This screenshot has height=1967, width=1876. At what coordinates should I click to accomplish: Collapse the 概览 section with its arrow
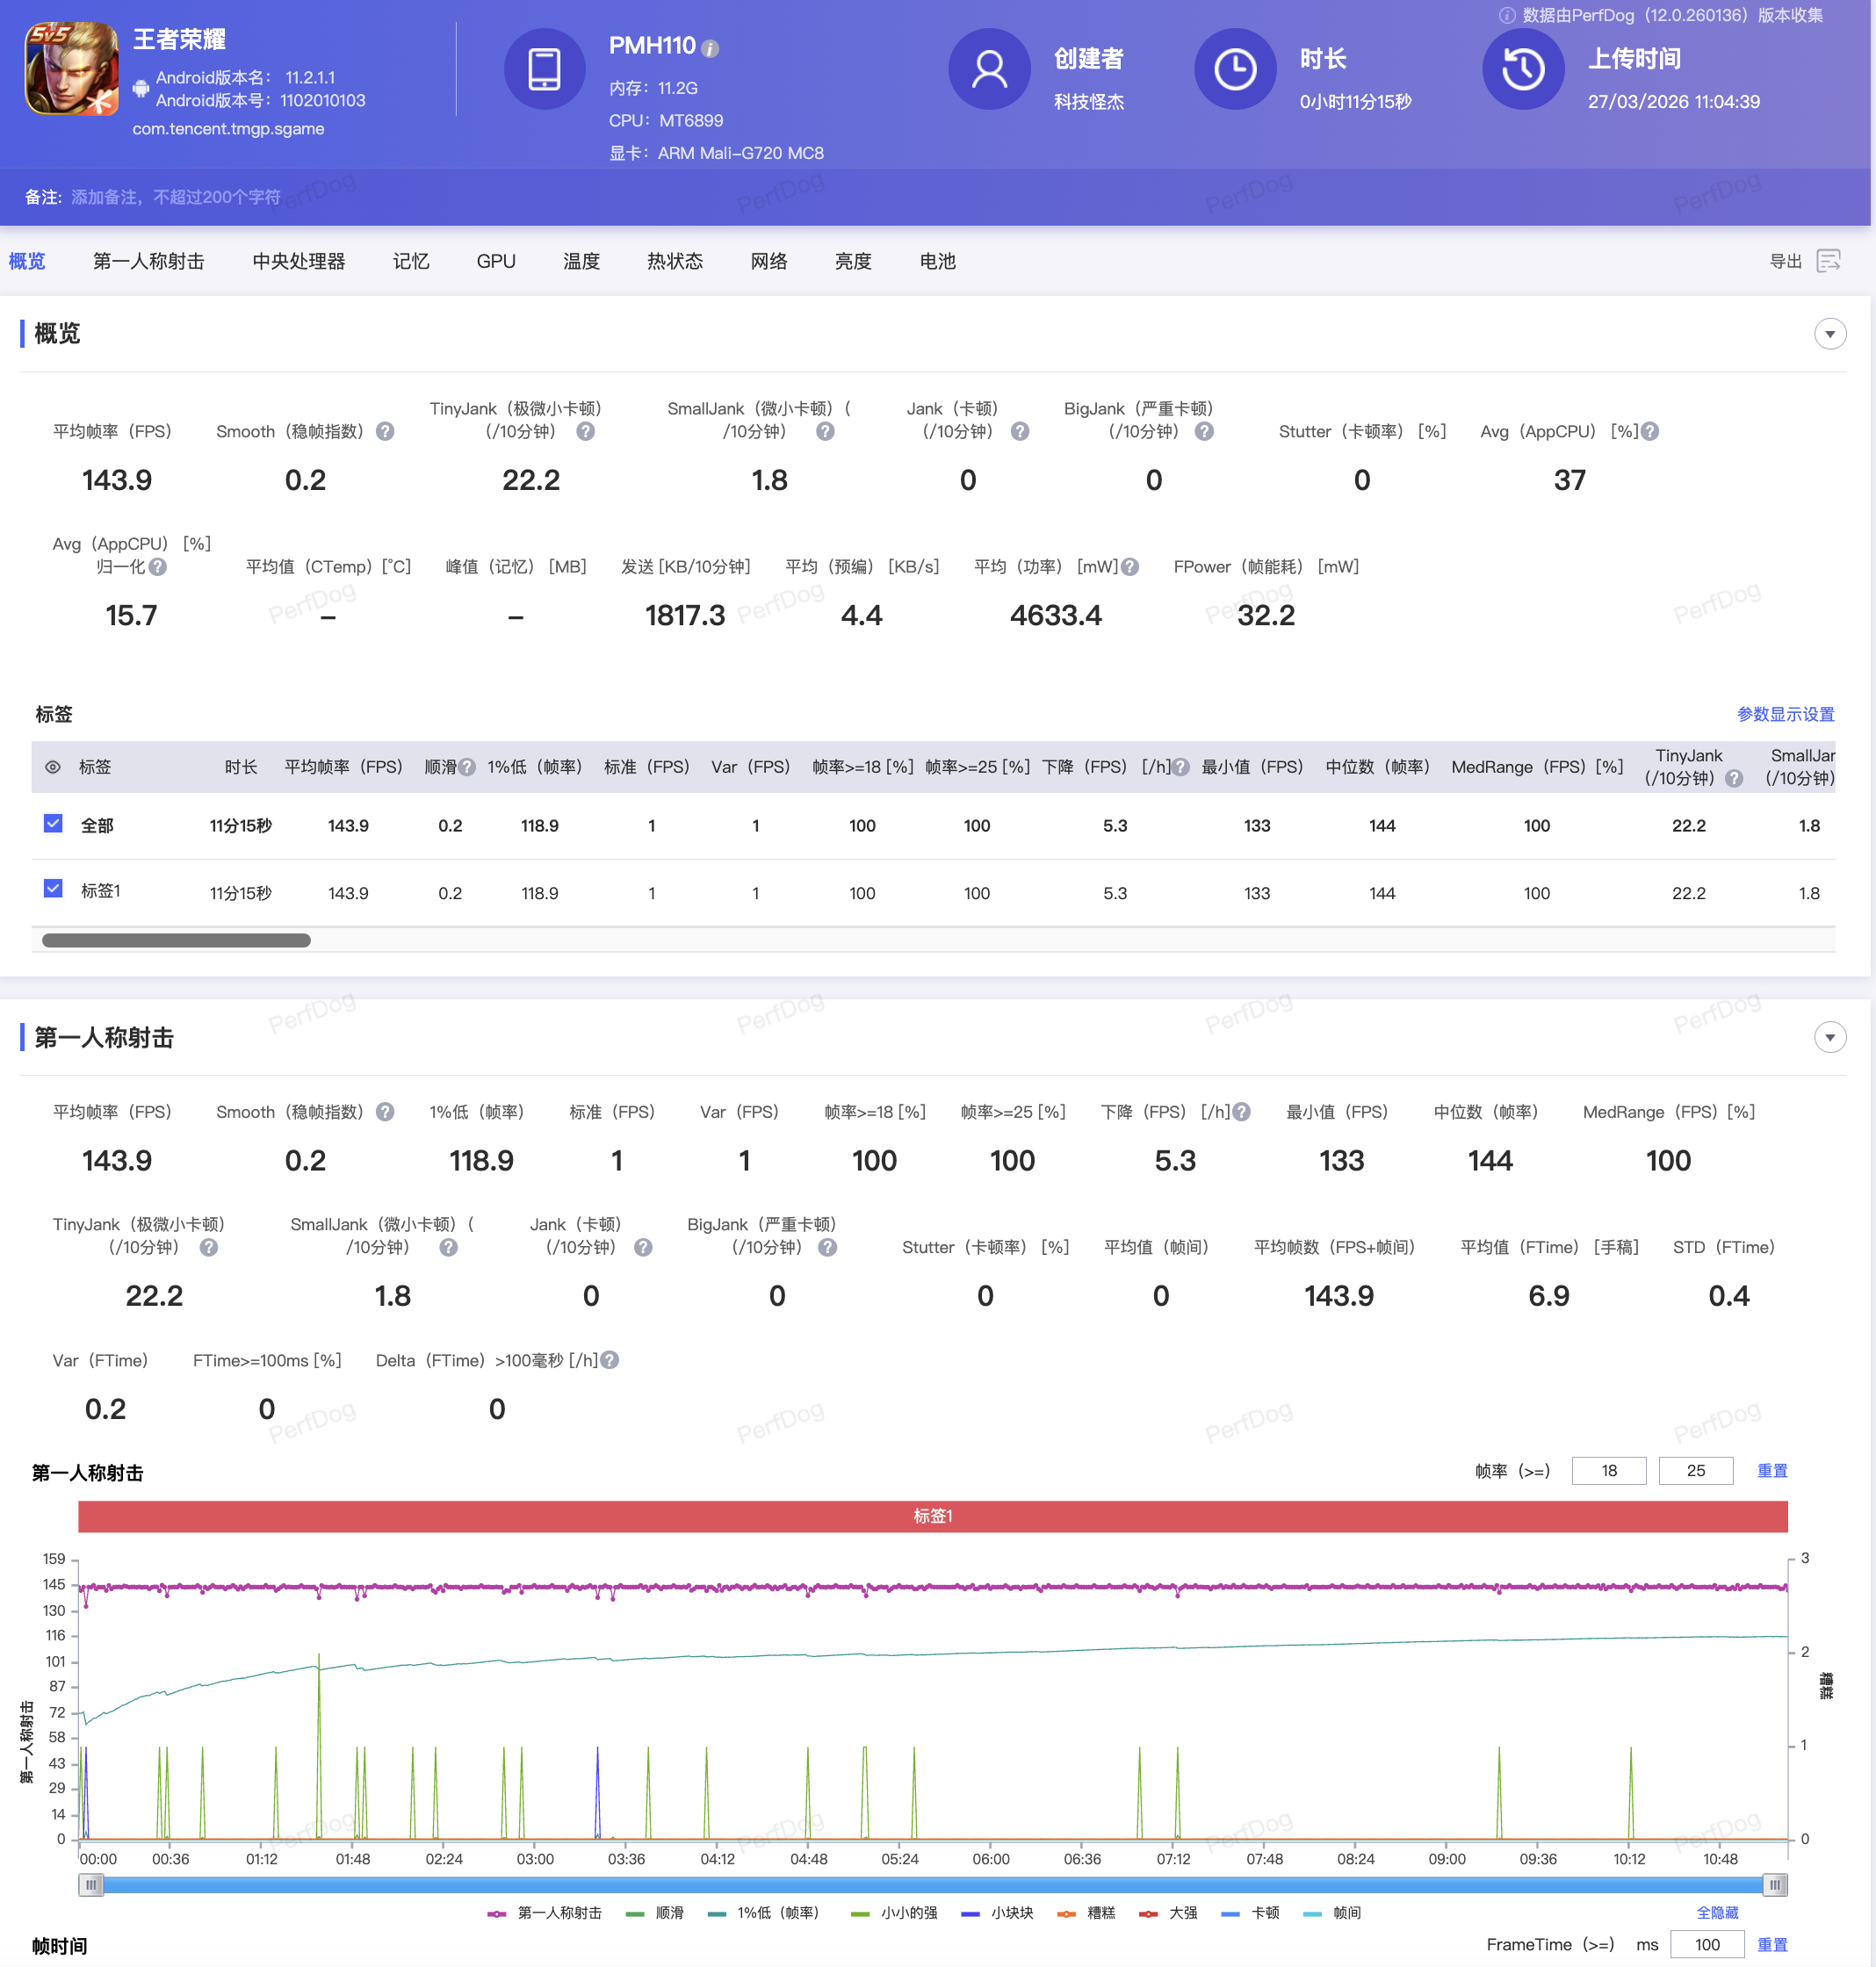point(1829,334)
